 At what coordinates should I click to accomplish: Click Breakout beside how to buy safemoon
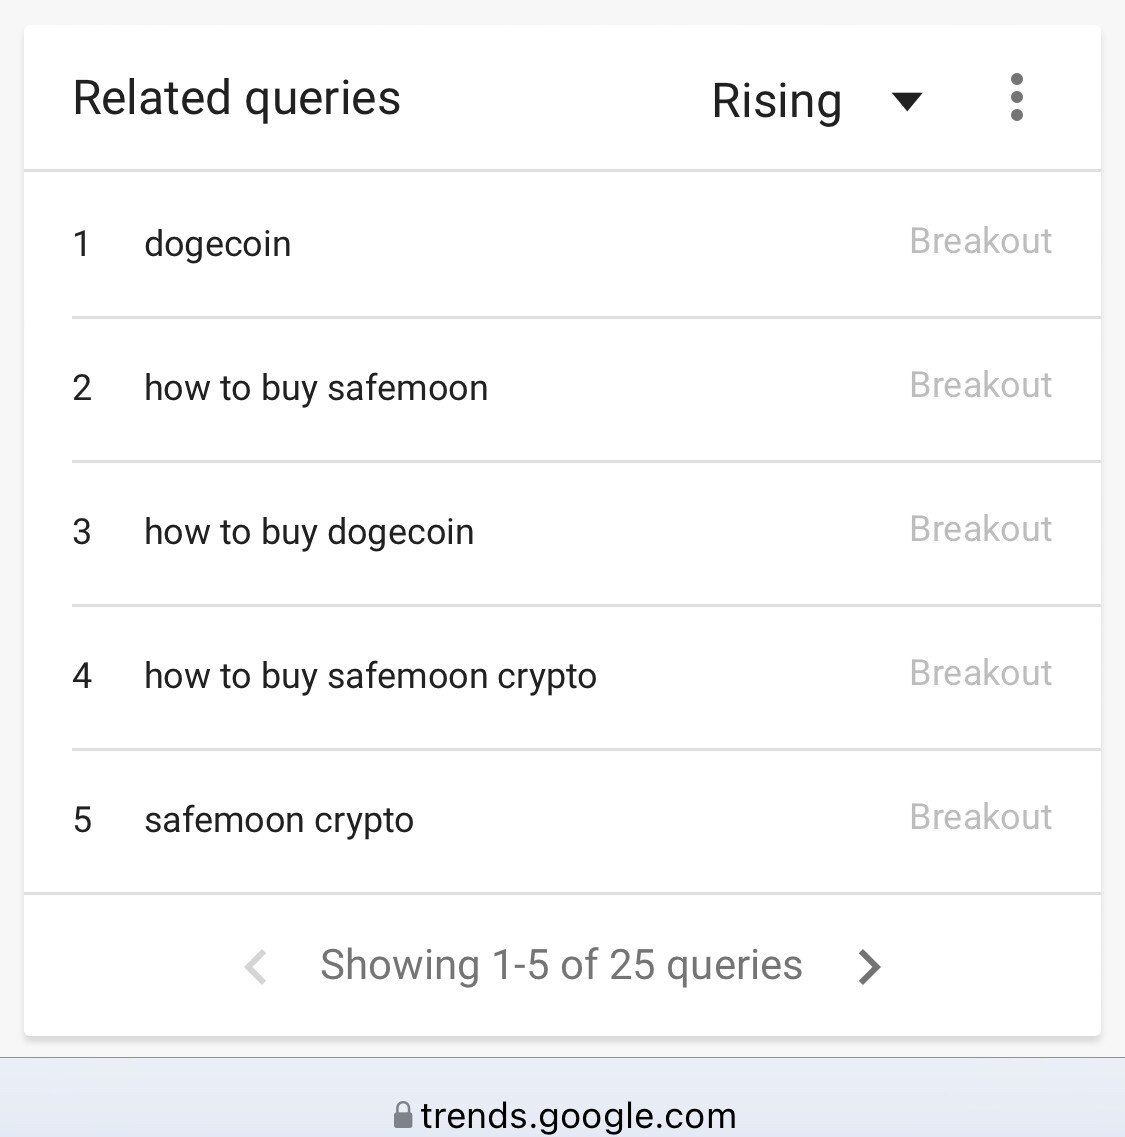click(x=981, y=385)
